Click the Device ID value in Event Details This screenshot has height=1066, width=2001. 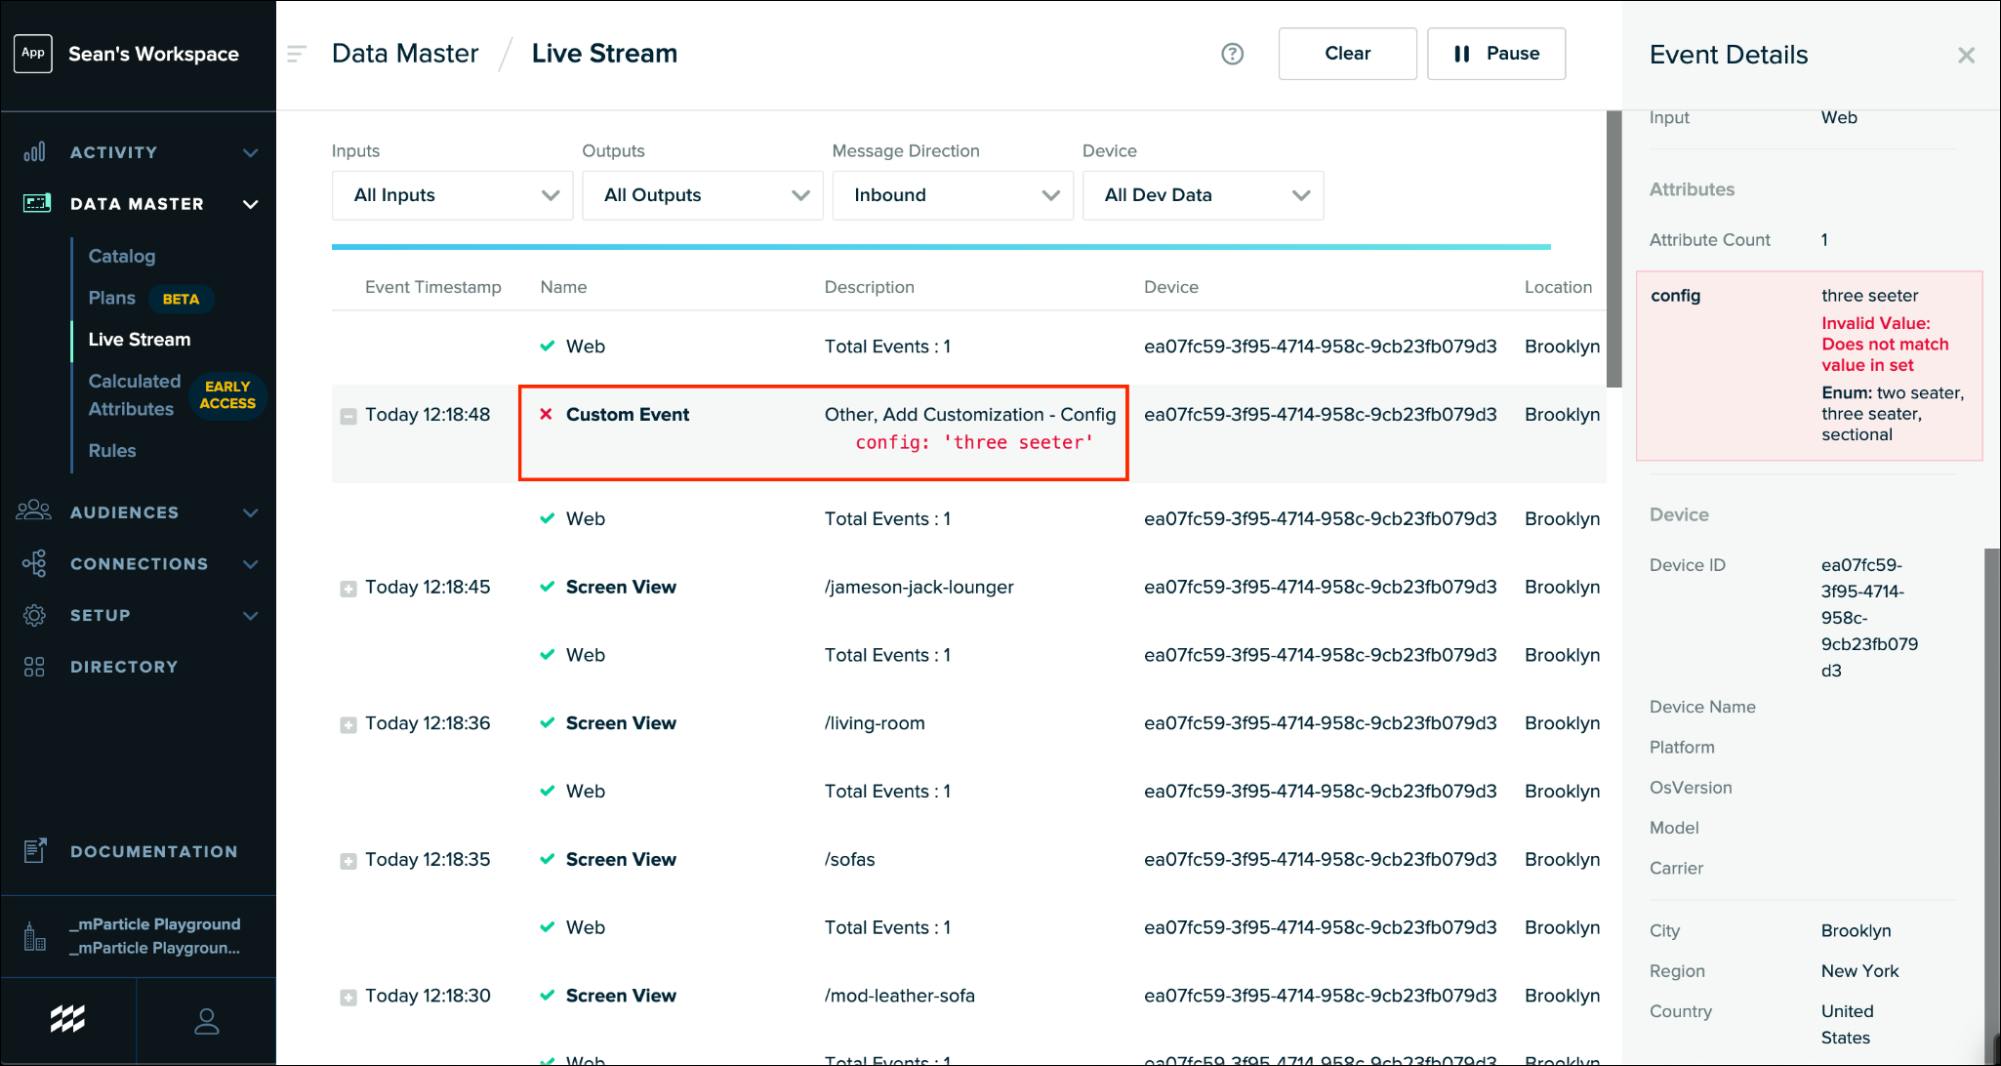click(x=1869, y=617)
